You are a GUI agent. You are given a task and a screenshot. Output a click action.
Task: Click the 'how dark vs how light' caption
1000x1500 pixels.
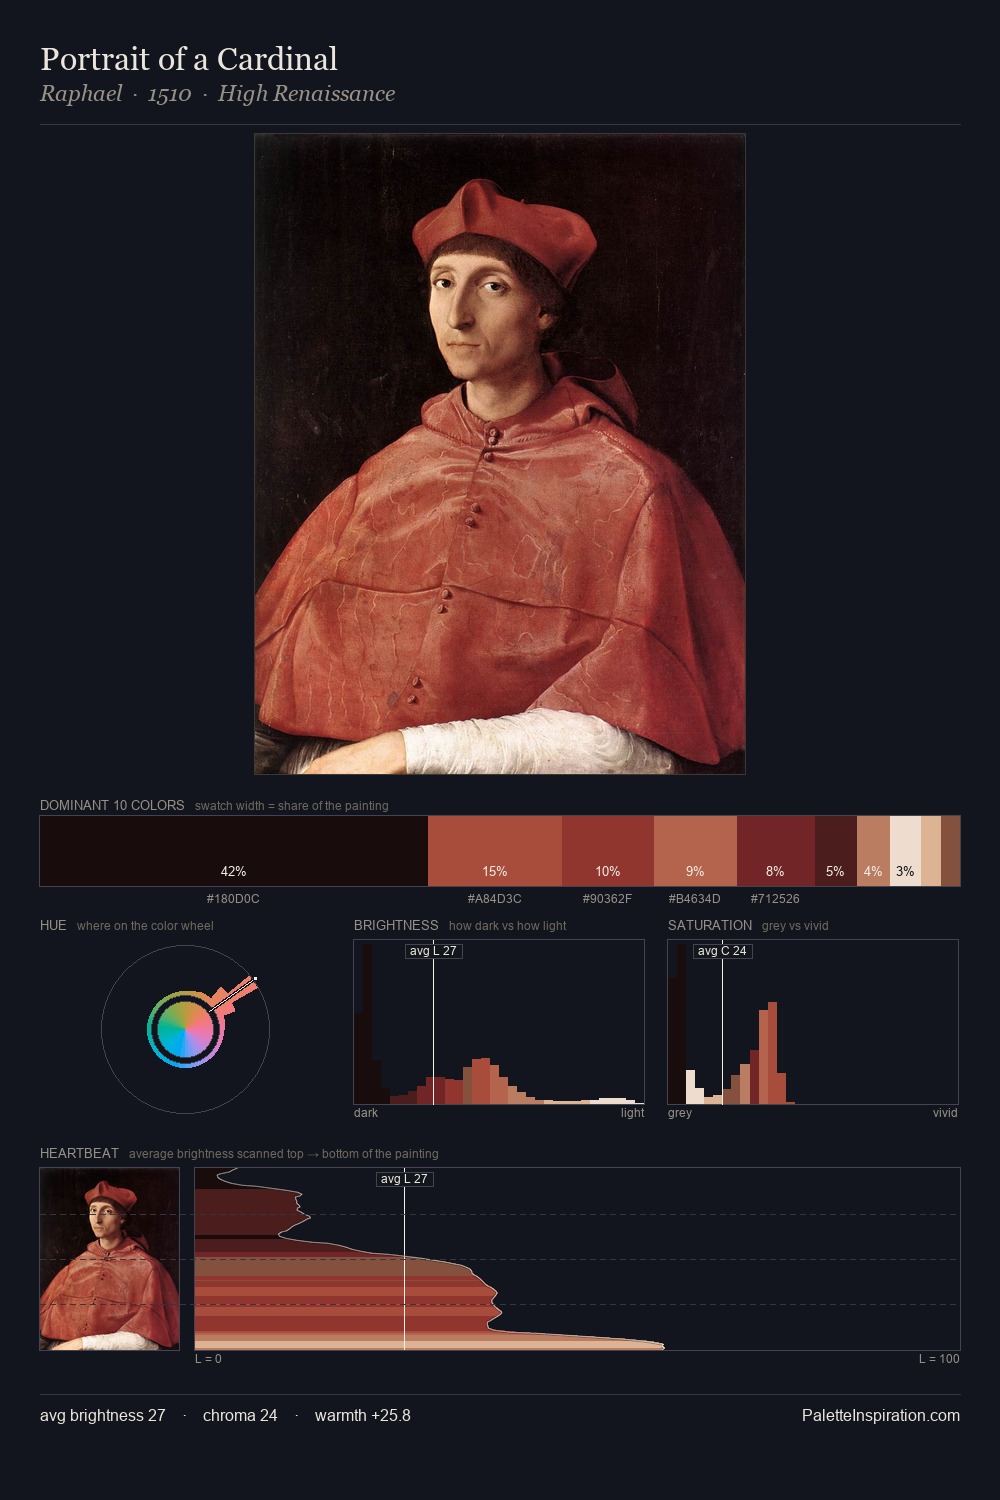click(508, 926)
